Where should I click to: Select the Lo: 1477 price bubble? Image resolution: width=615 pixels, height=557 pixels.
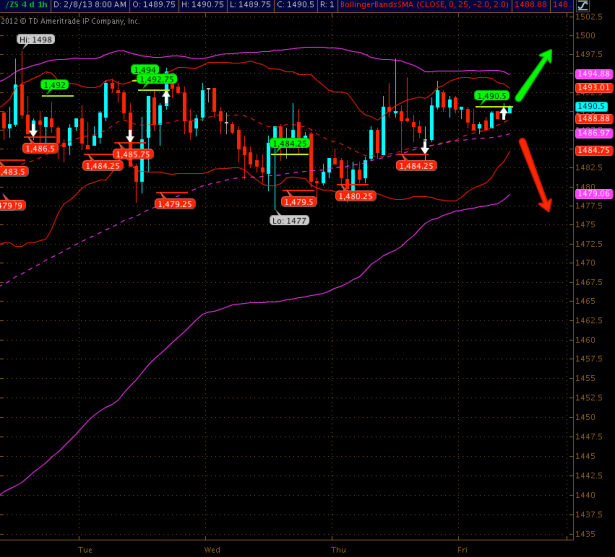(292, 220)
